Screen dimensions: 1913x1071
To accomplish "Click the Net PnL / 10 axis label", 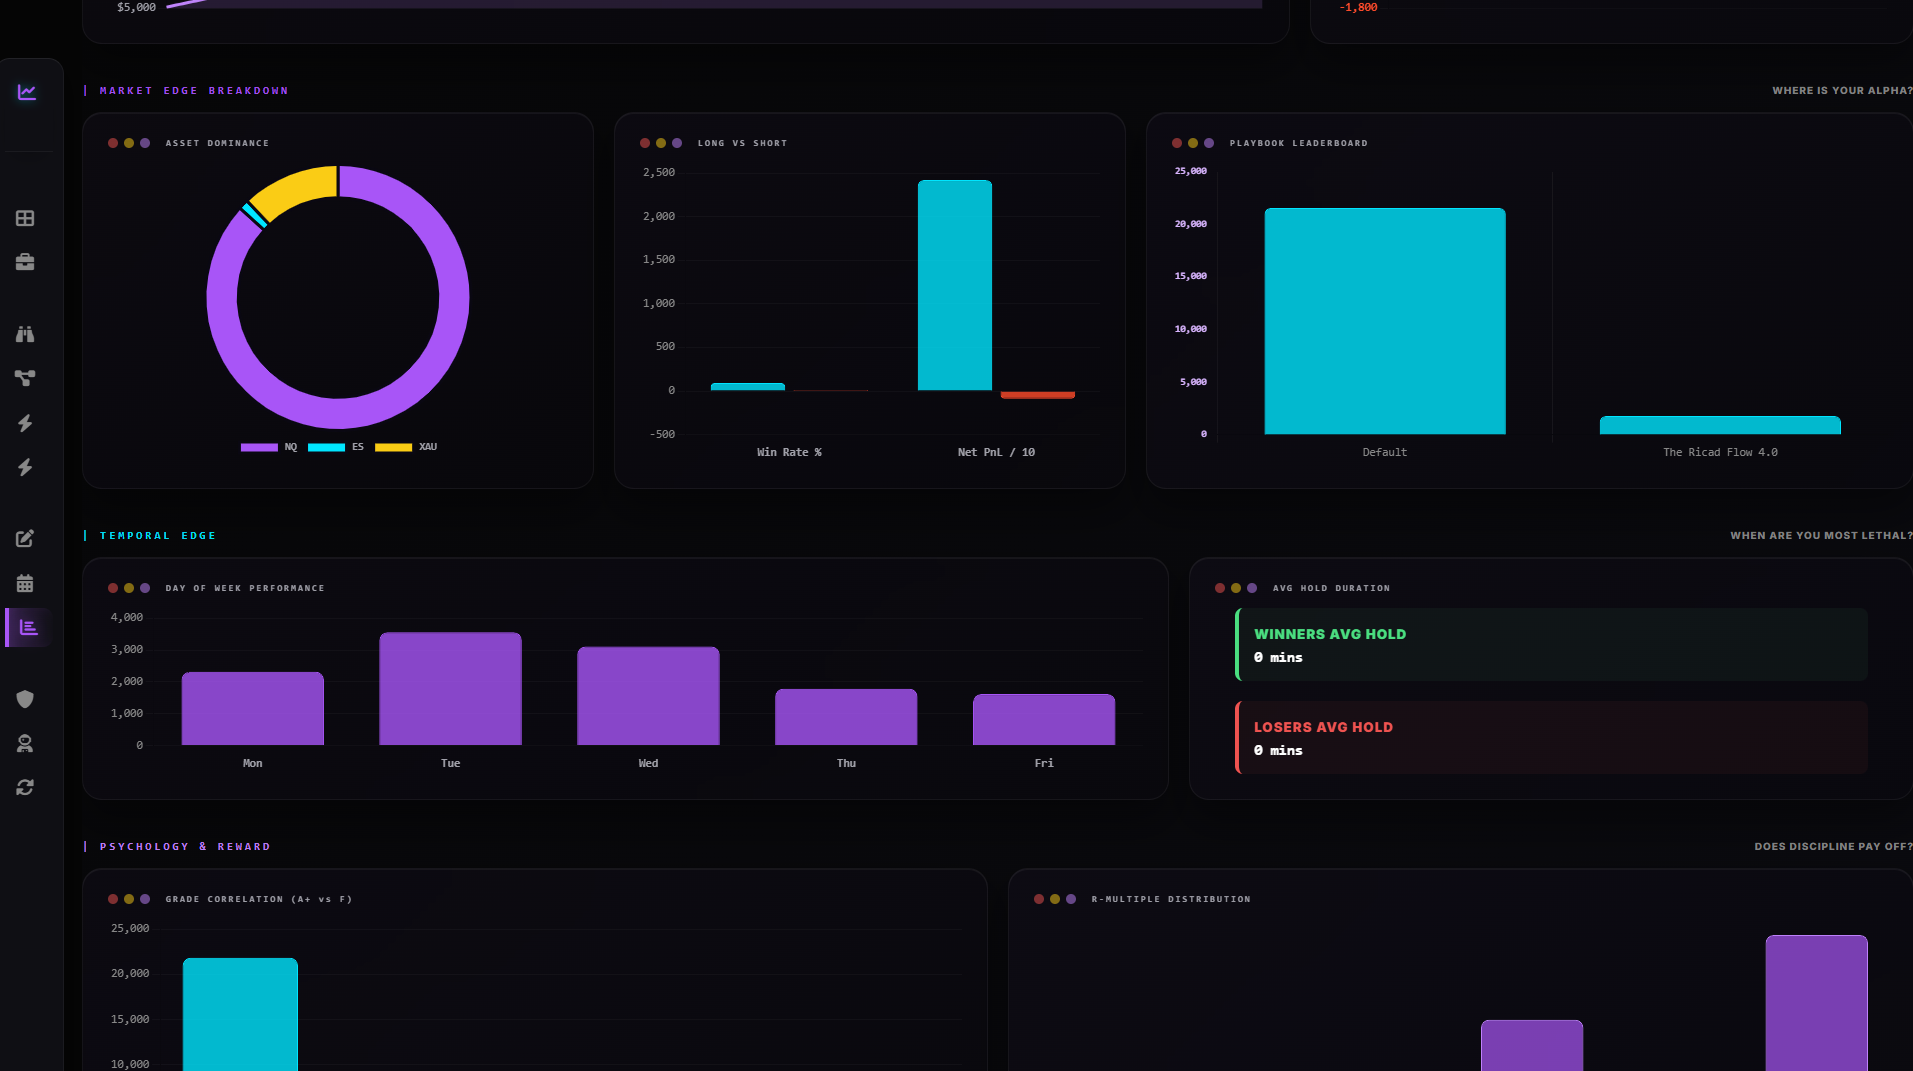I will tap(996, 453).
